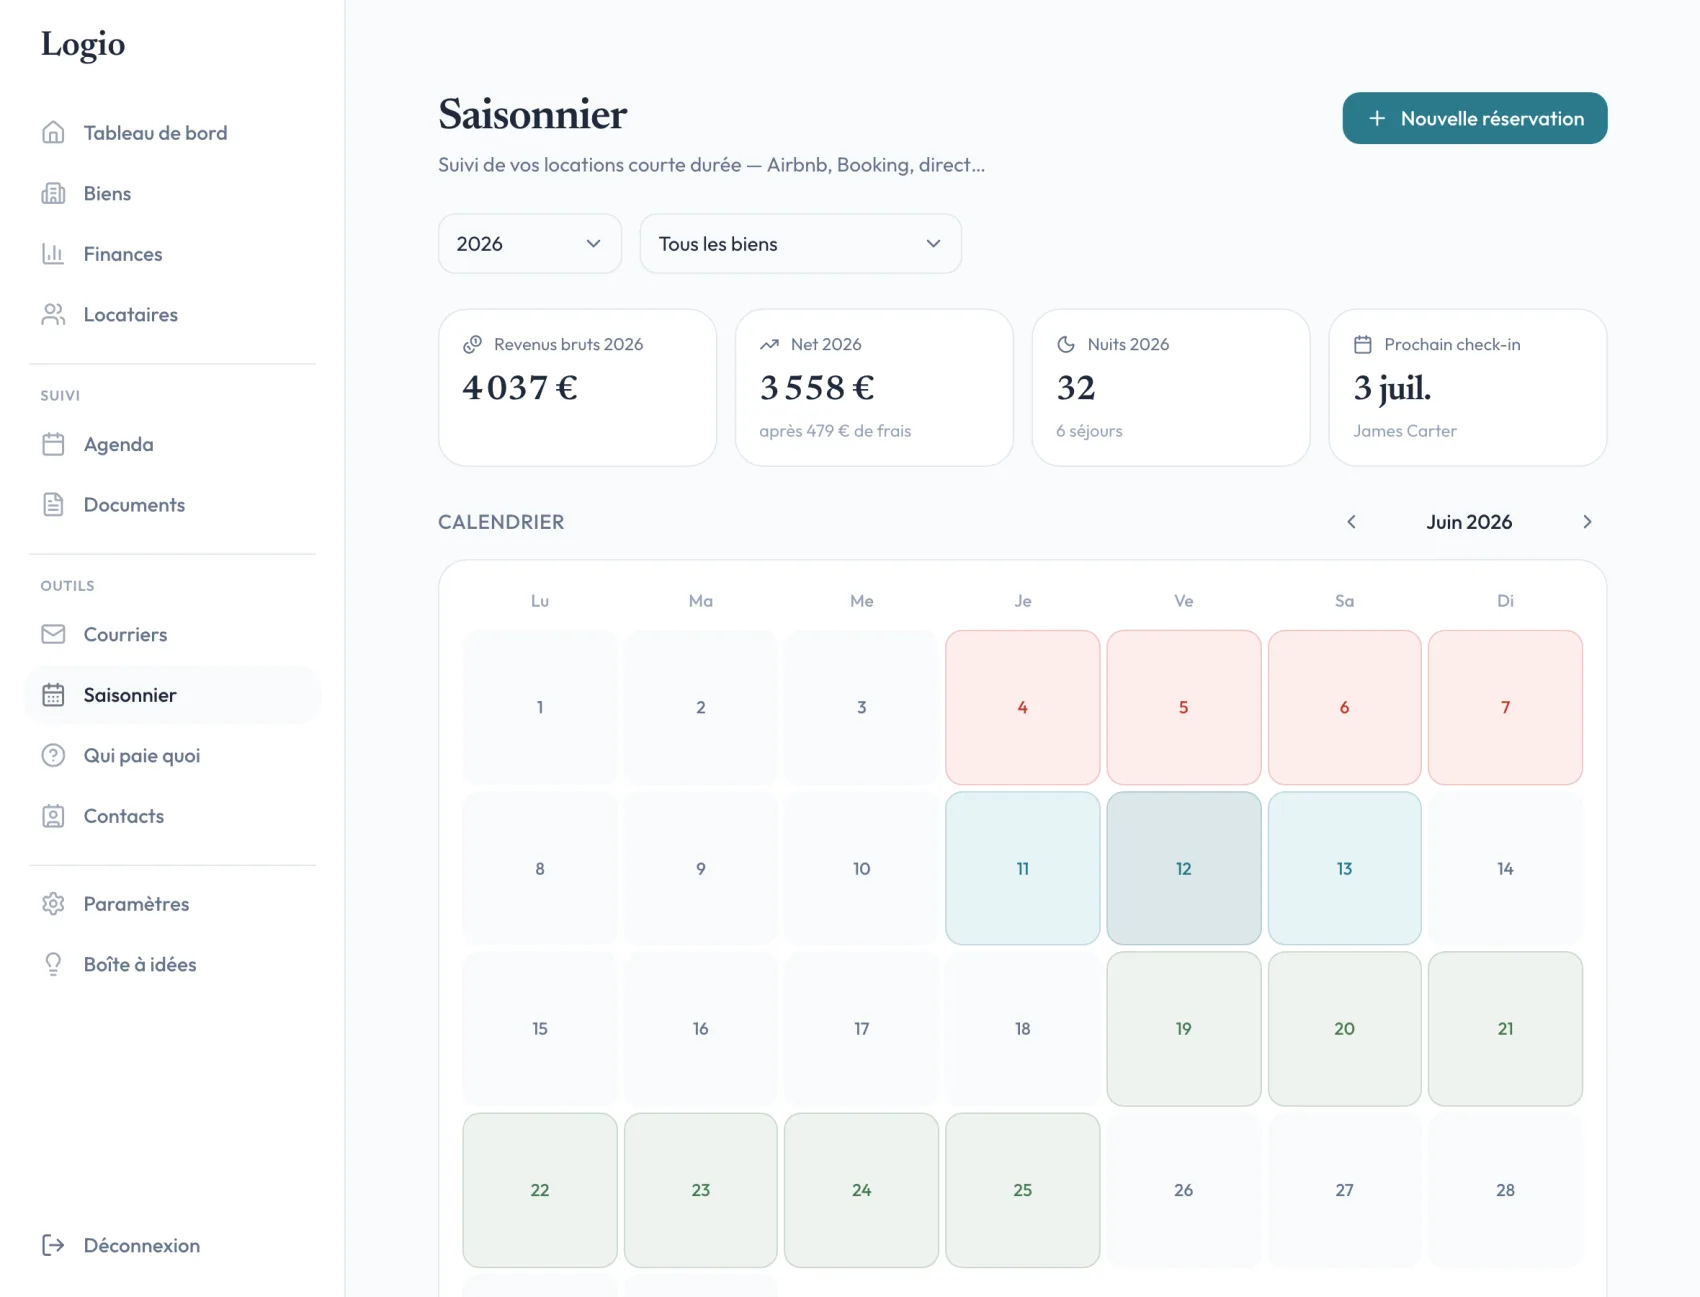Click the Locataires people icon

point(53,315)
